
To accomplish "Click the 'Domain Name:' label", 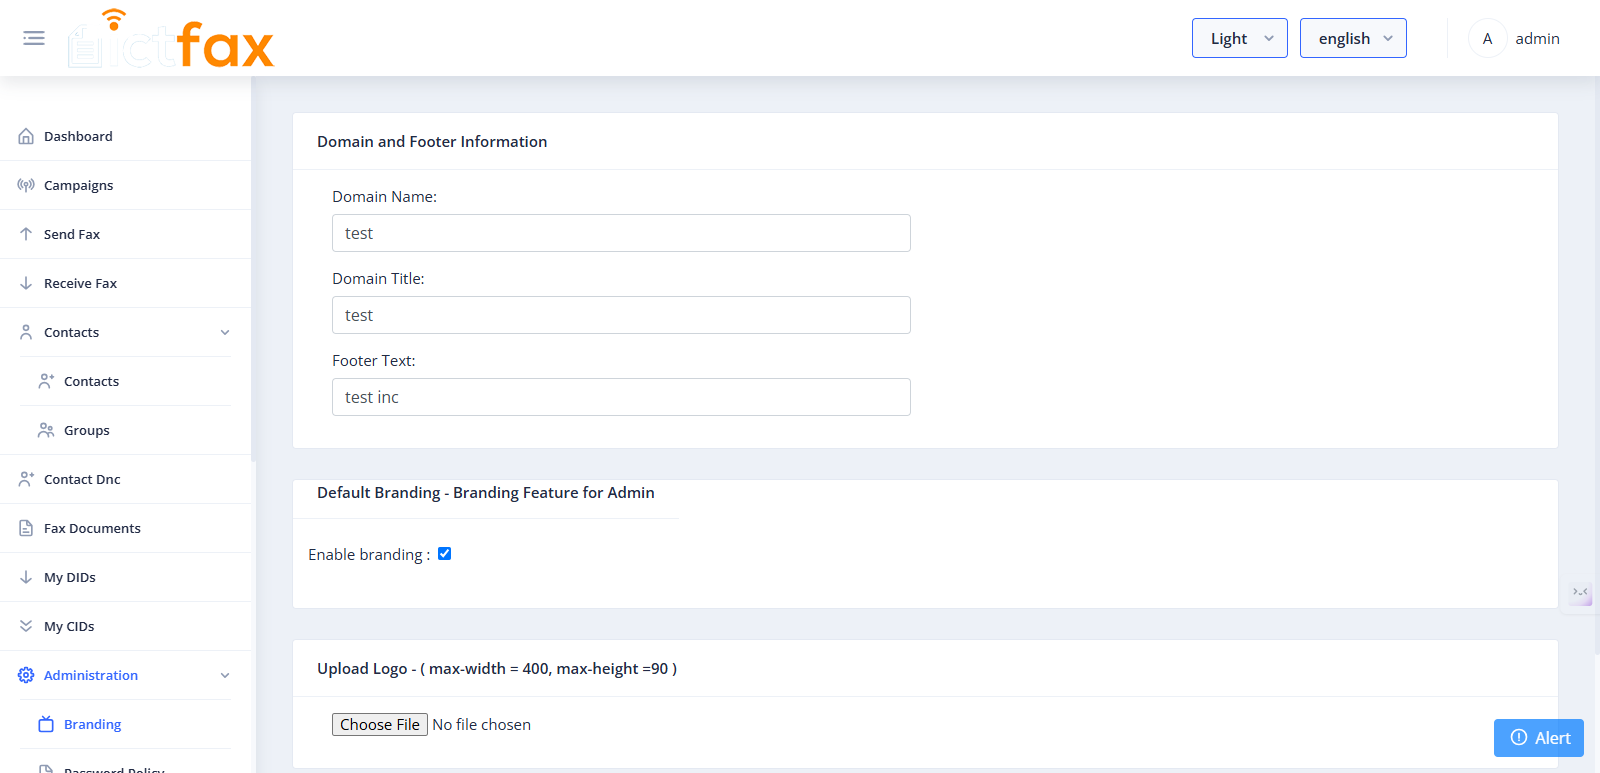I will click(x=384, y=197).
